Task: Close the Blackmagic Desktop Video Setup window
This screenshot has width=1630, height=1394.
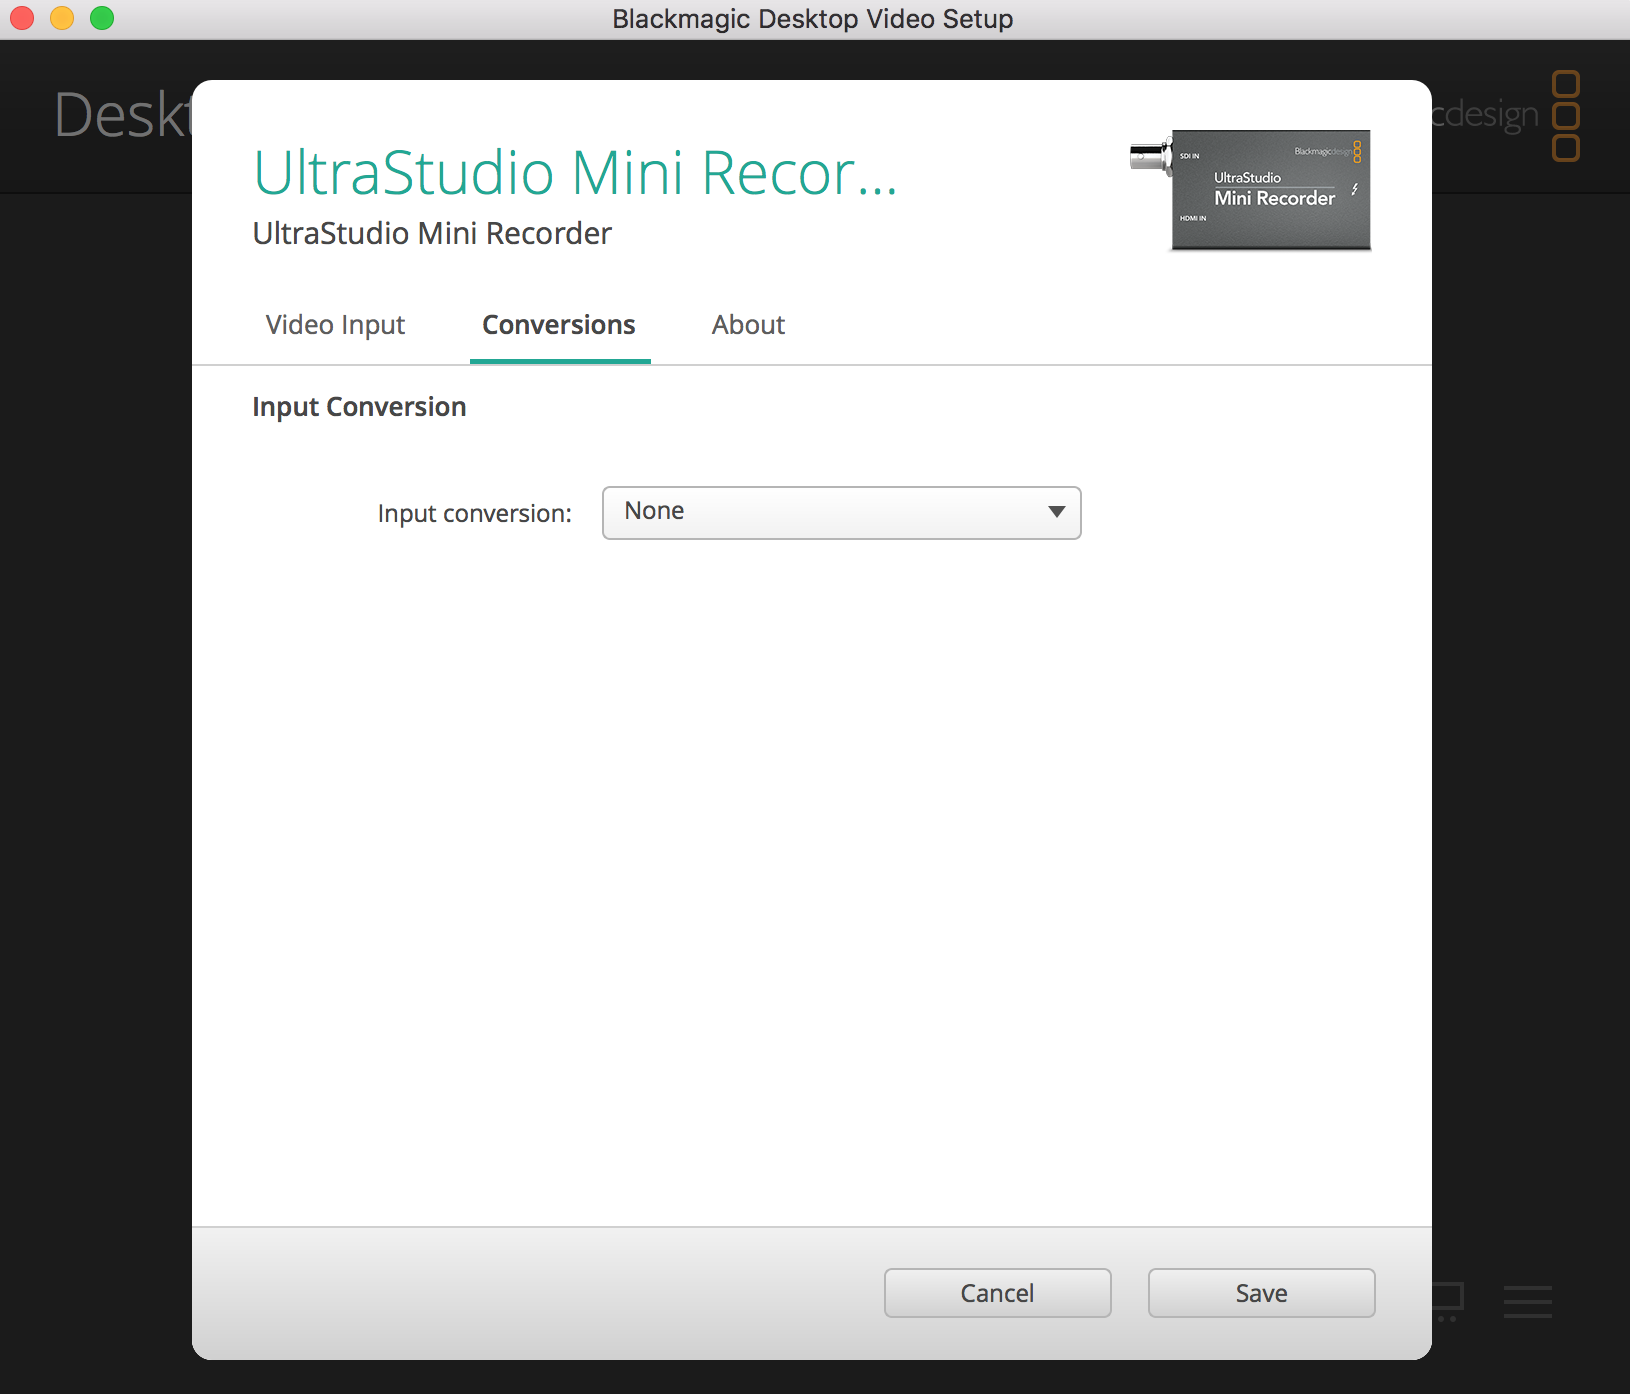Action: (x=22, y=18)
